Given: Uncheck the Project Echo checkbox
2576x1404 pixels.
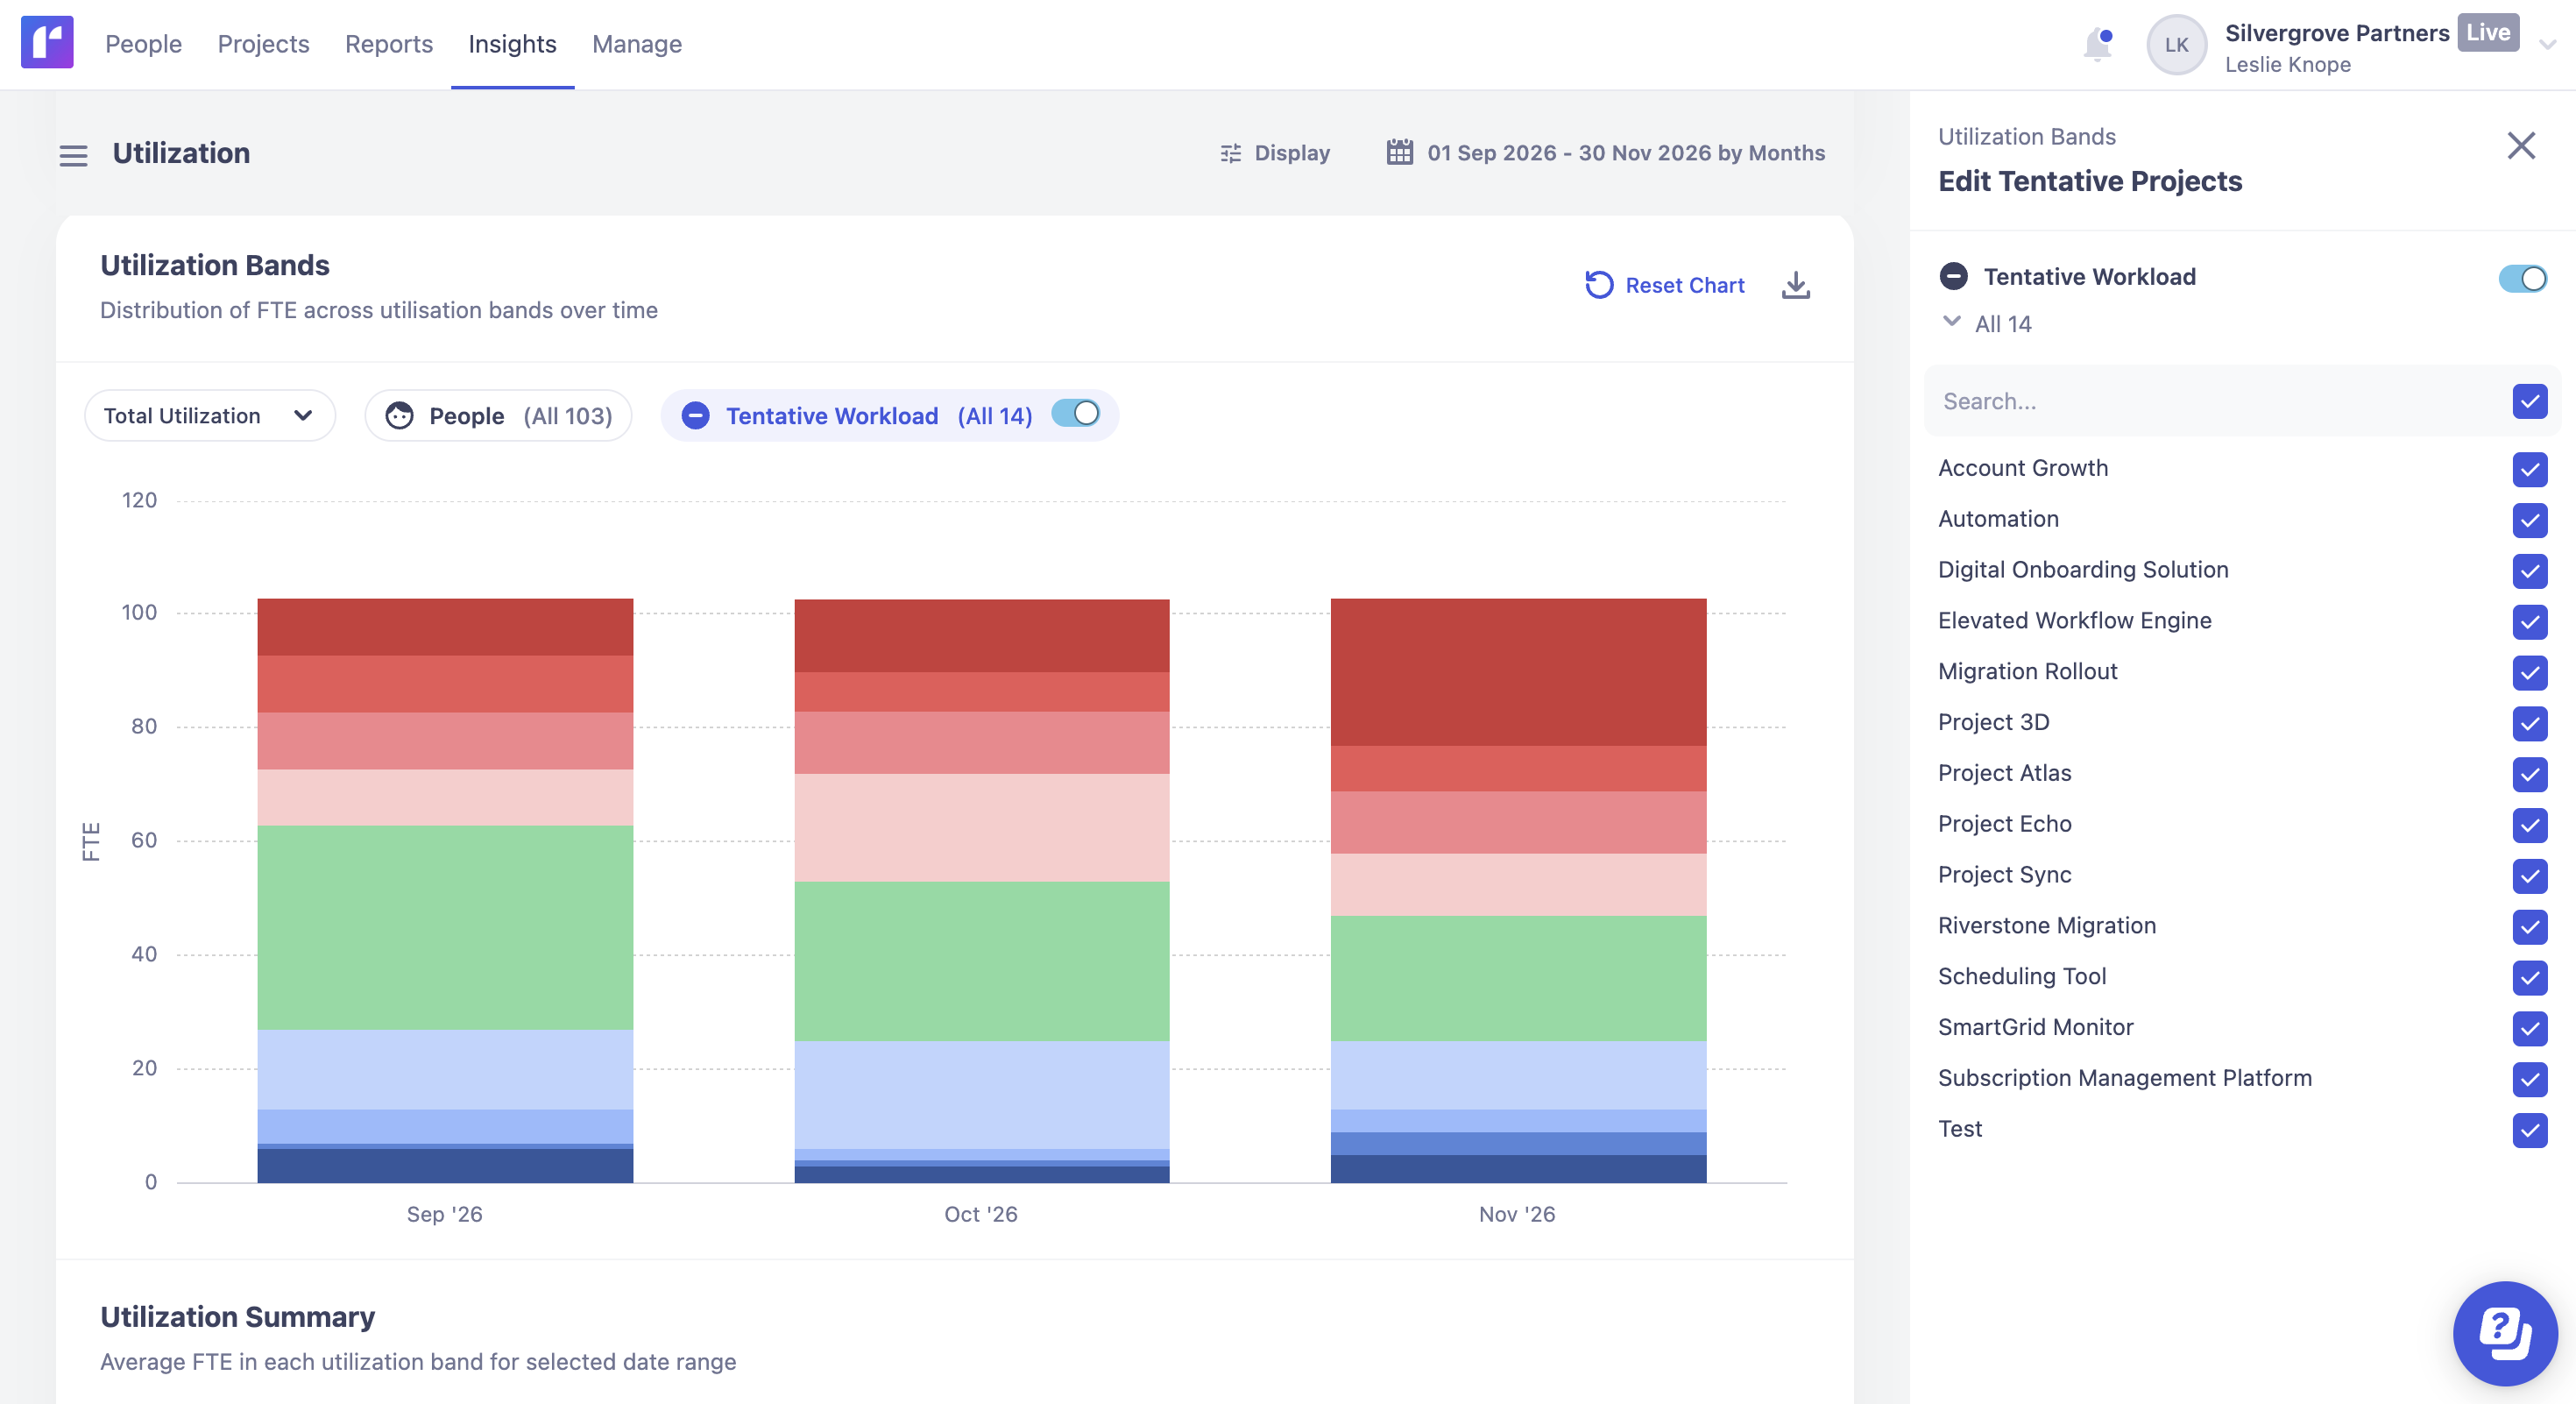Looking at the screenshot, I should (2529, 825).
